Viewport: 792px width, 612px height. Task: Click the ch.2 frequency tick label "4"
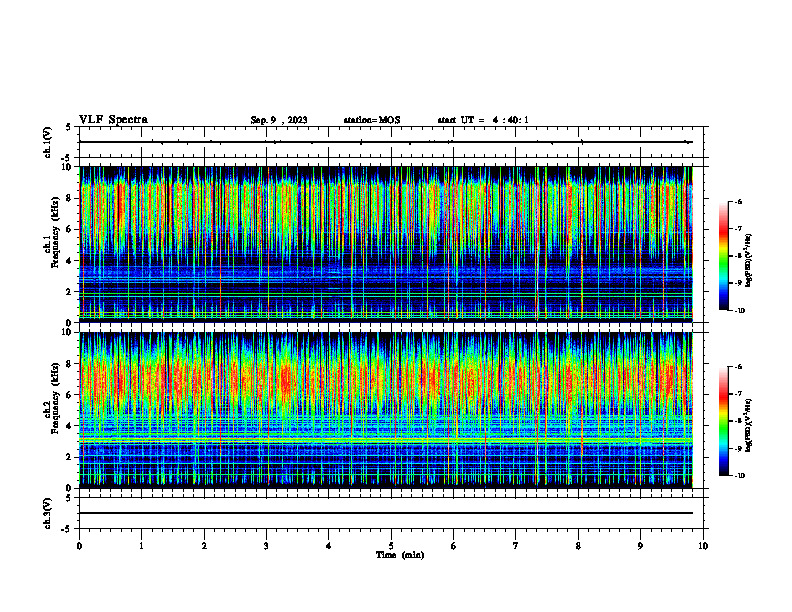pyautogui.click(x=70, y=426)
